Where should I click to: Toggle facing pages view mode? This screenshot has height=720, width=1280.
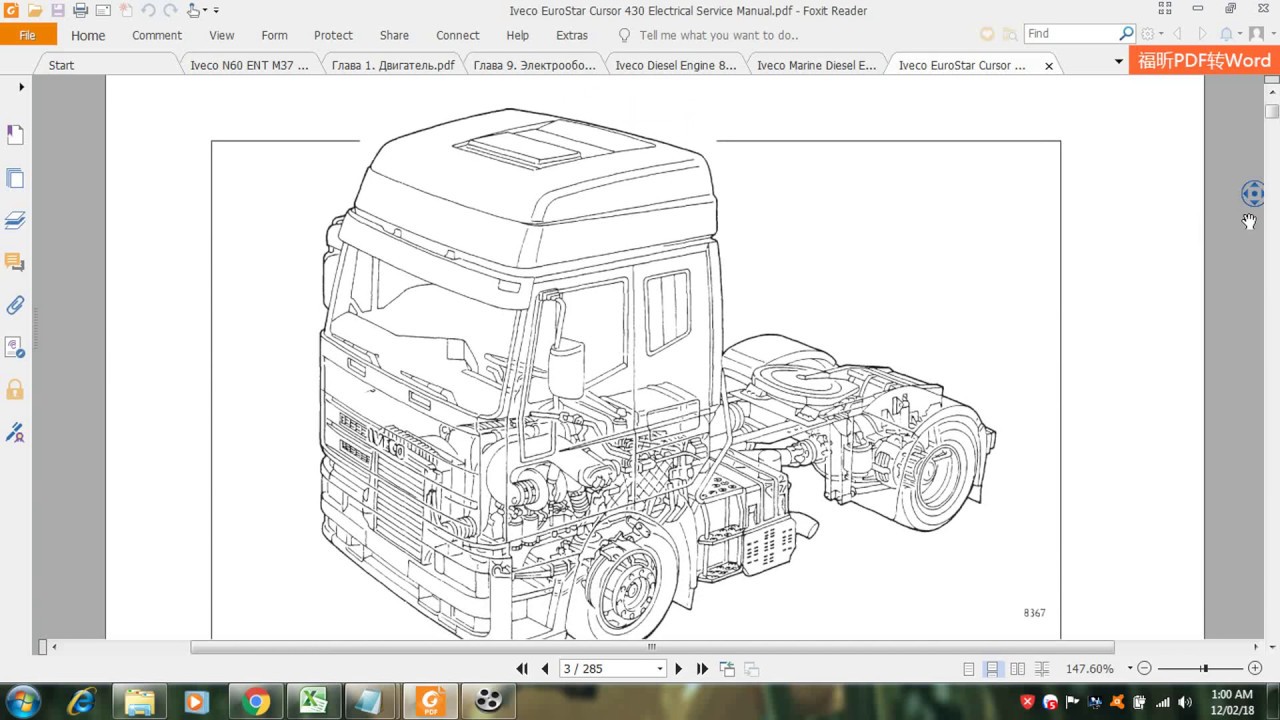click(1017, 669)
